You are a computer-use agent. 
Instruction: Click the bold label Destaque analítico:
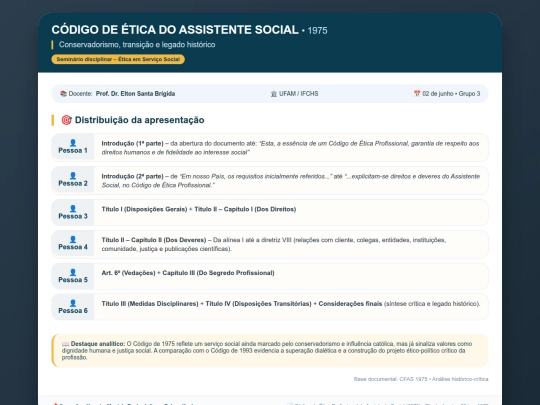[98, 344]
